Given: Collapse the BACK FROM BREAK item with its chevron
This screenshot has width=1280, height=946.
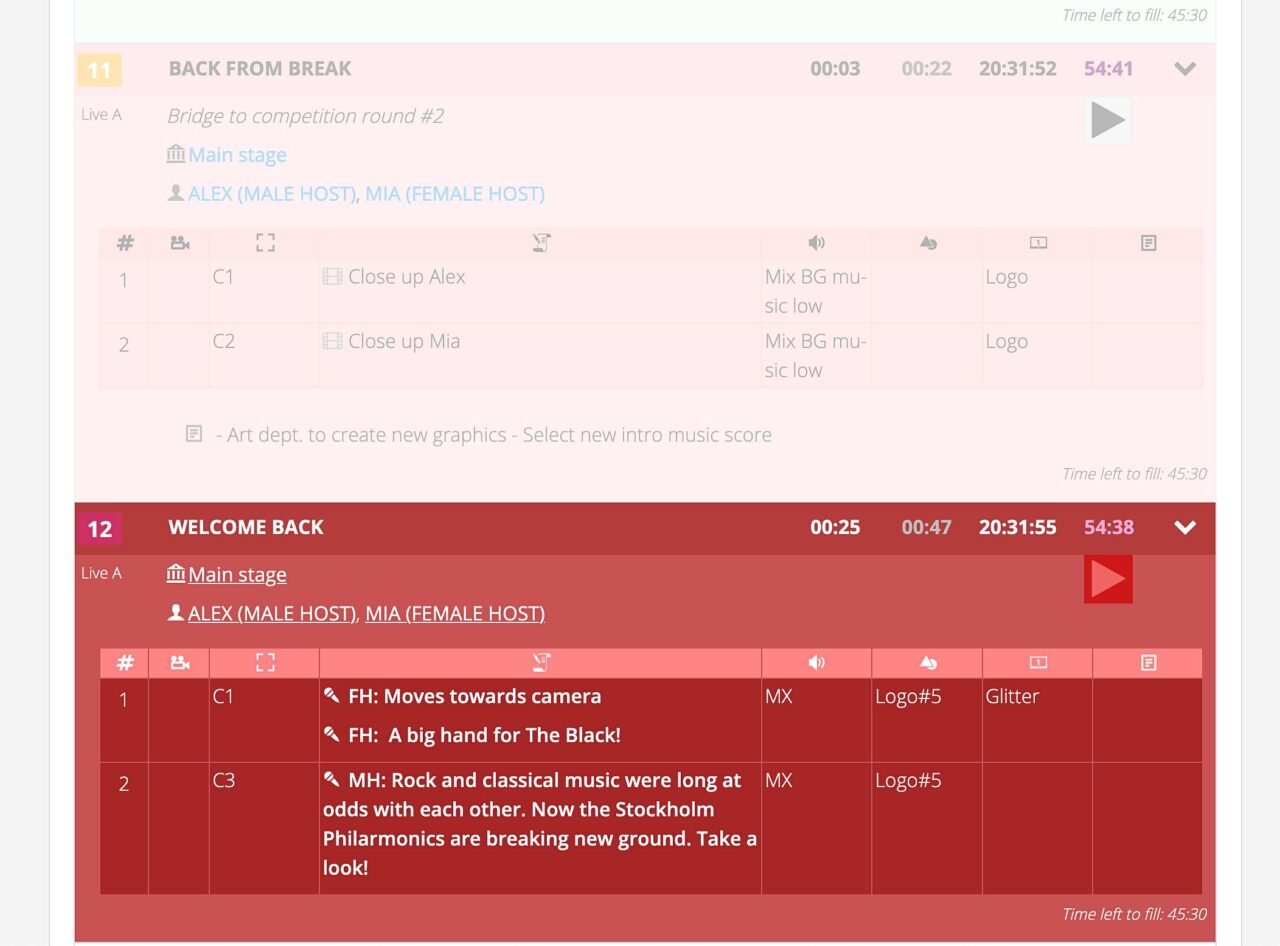Looking at the screenshot, I should point(1185,69).
